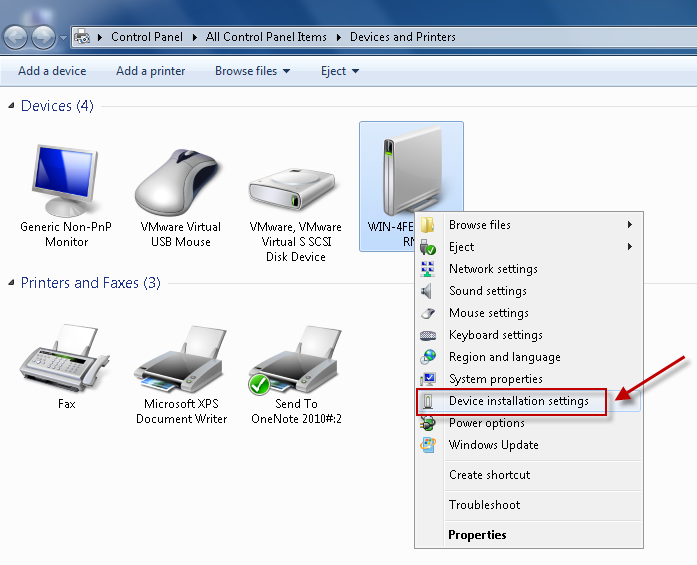697x565 pixels.
Task: Choose Troubleshoot from context menu
Action: (x=529, y=505)
